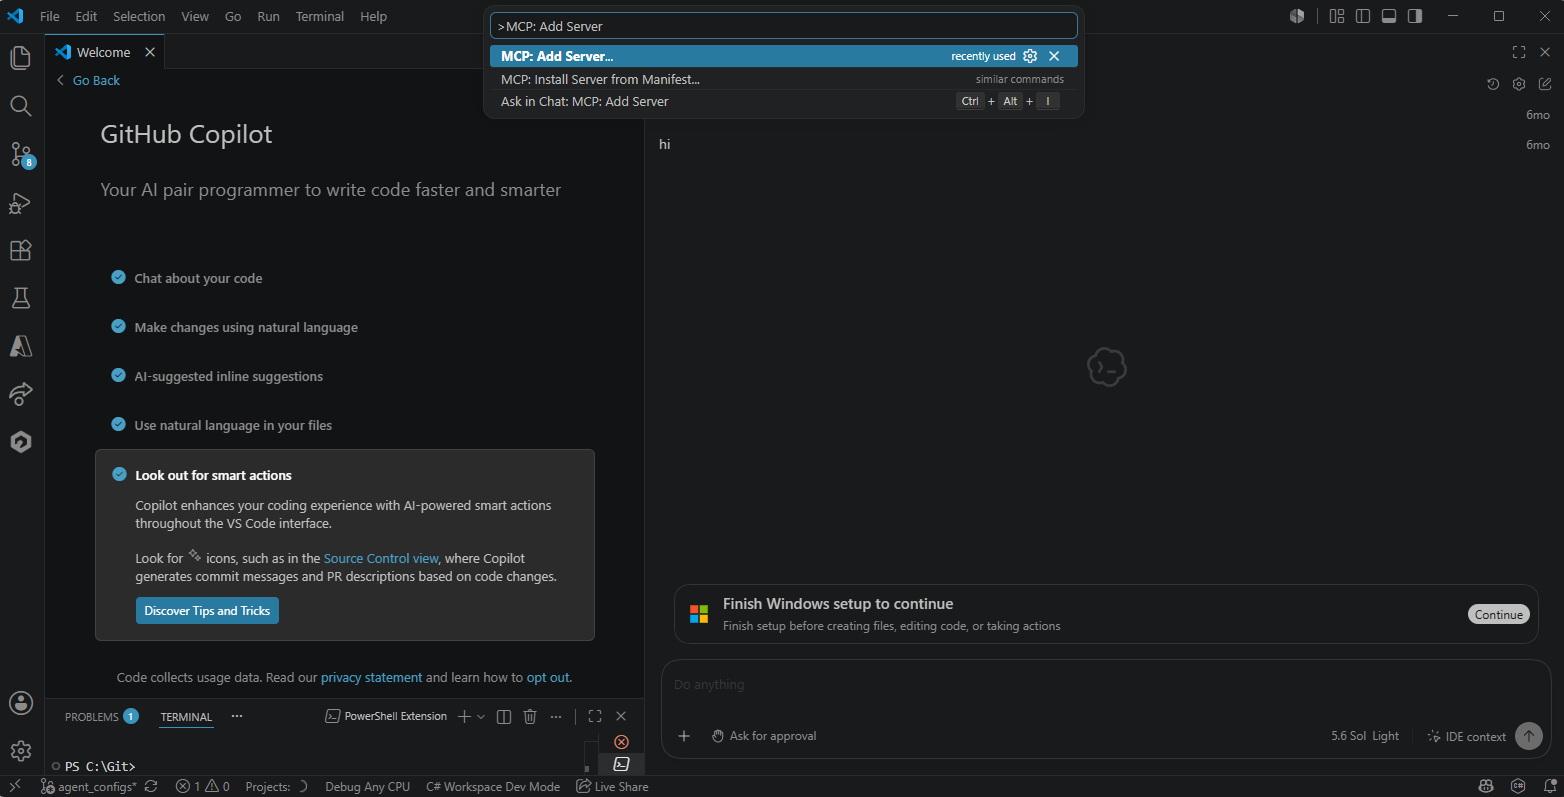Image resolution: width=1564 pixels, height=797 pixels.
Task: Open the Extensions view
Action: (x=21, y=250)
